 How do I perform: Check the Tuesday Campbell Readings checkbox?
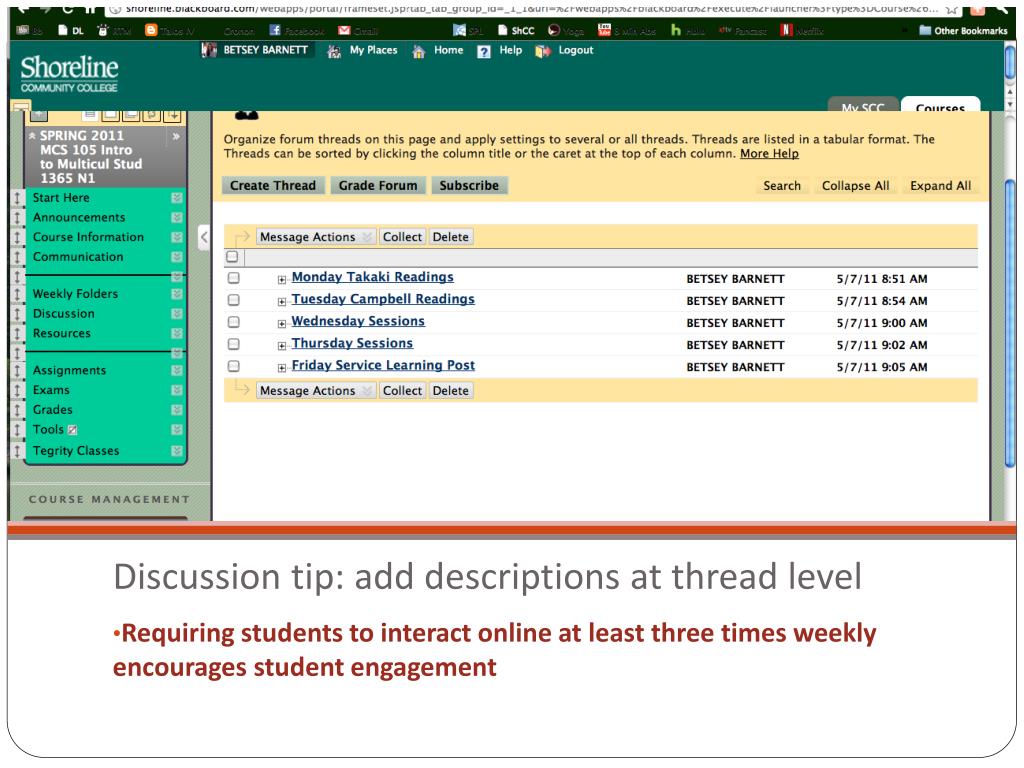click(234, 300)
